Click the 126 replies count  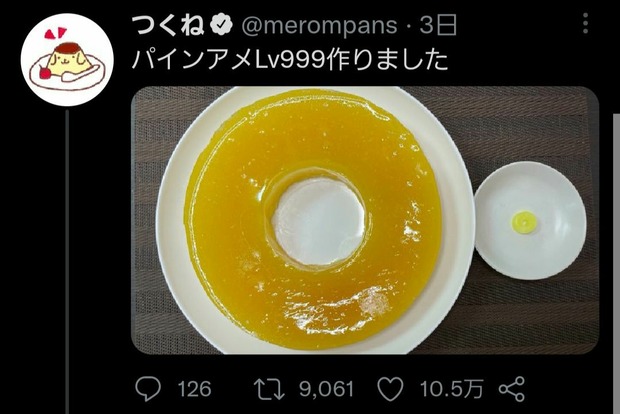click(x=195, y=389)
